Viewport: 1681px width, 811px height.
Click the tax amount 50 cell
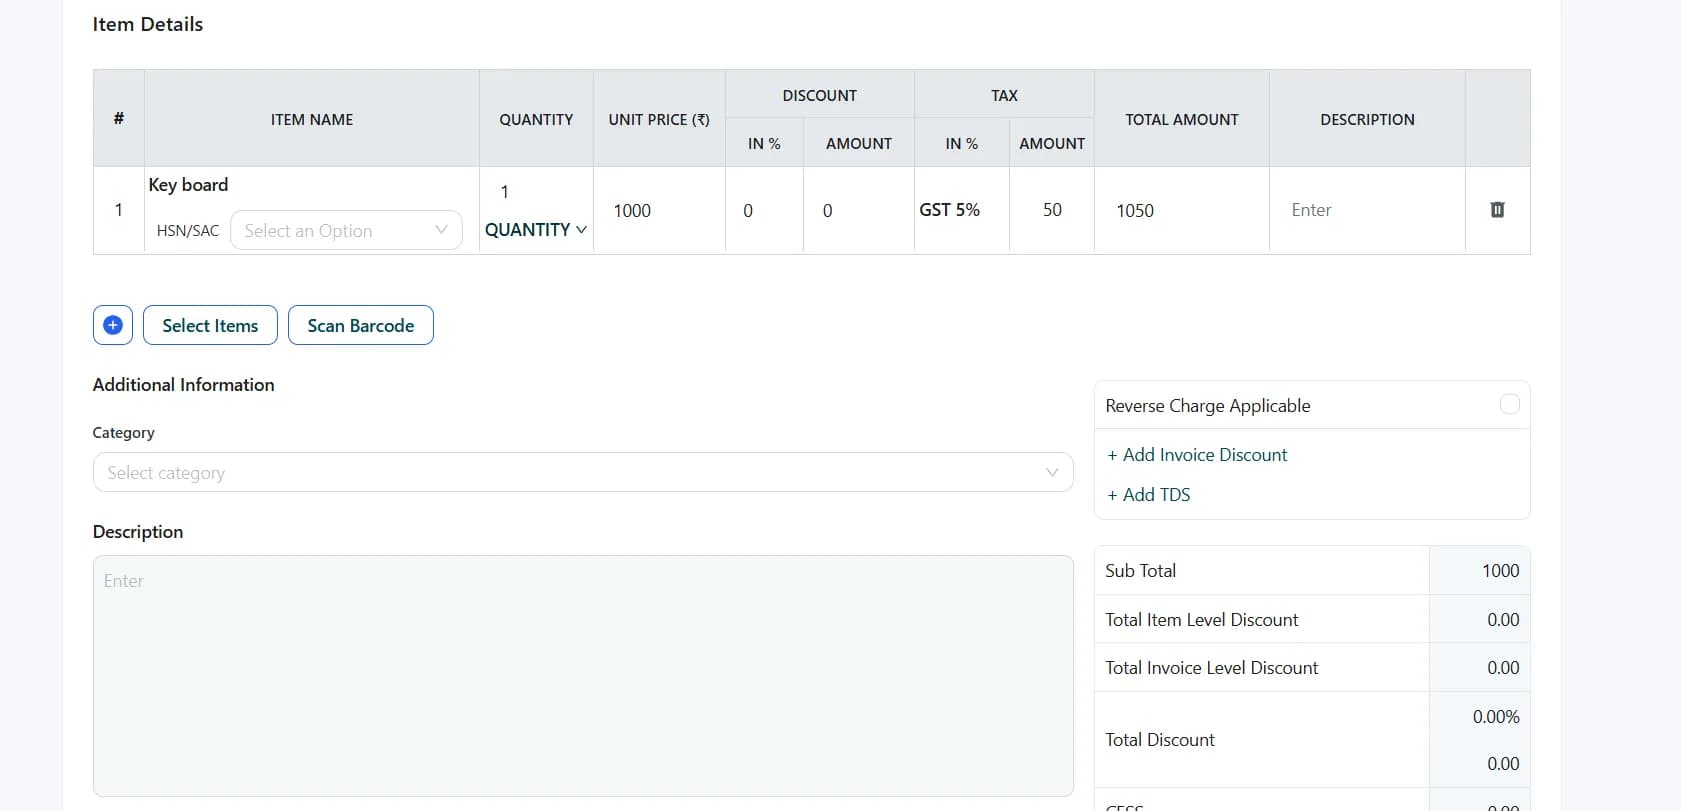tap(1052, 210)
